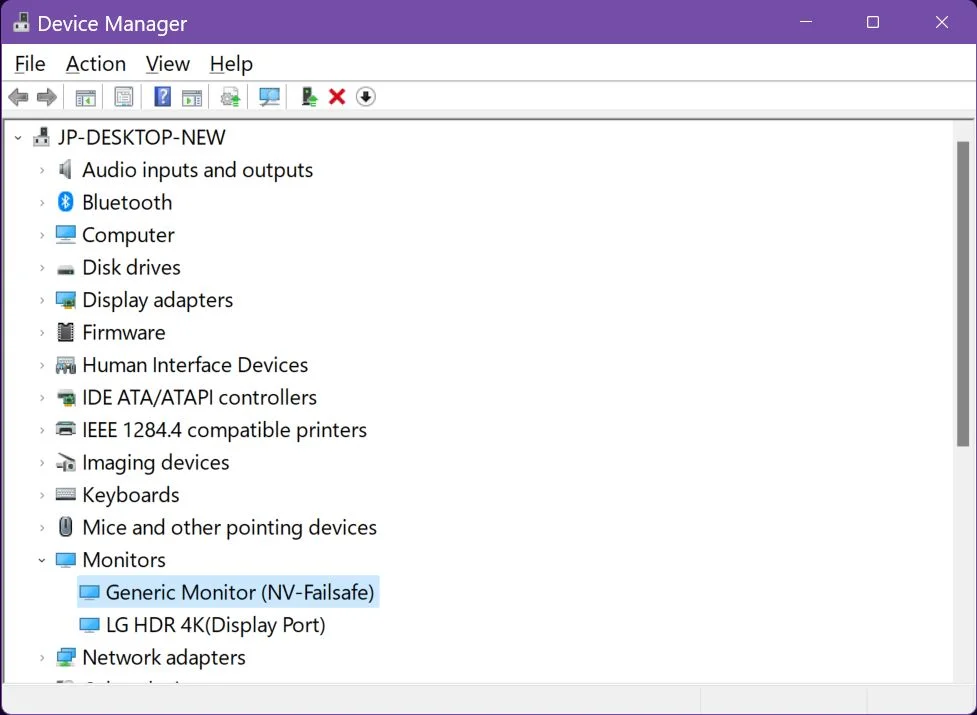Open the Help menu
The height and width of the screenshot is (715, 977).
(x=231, y=64)
